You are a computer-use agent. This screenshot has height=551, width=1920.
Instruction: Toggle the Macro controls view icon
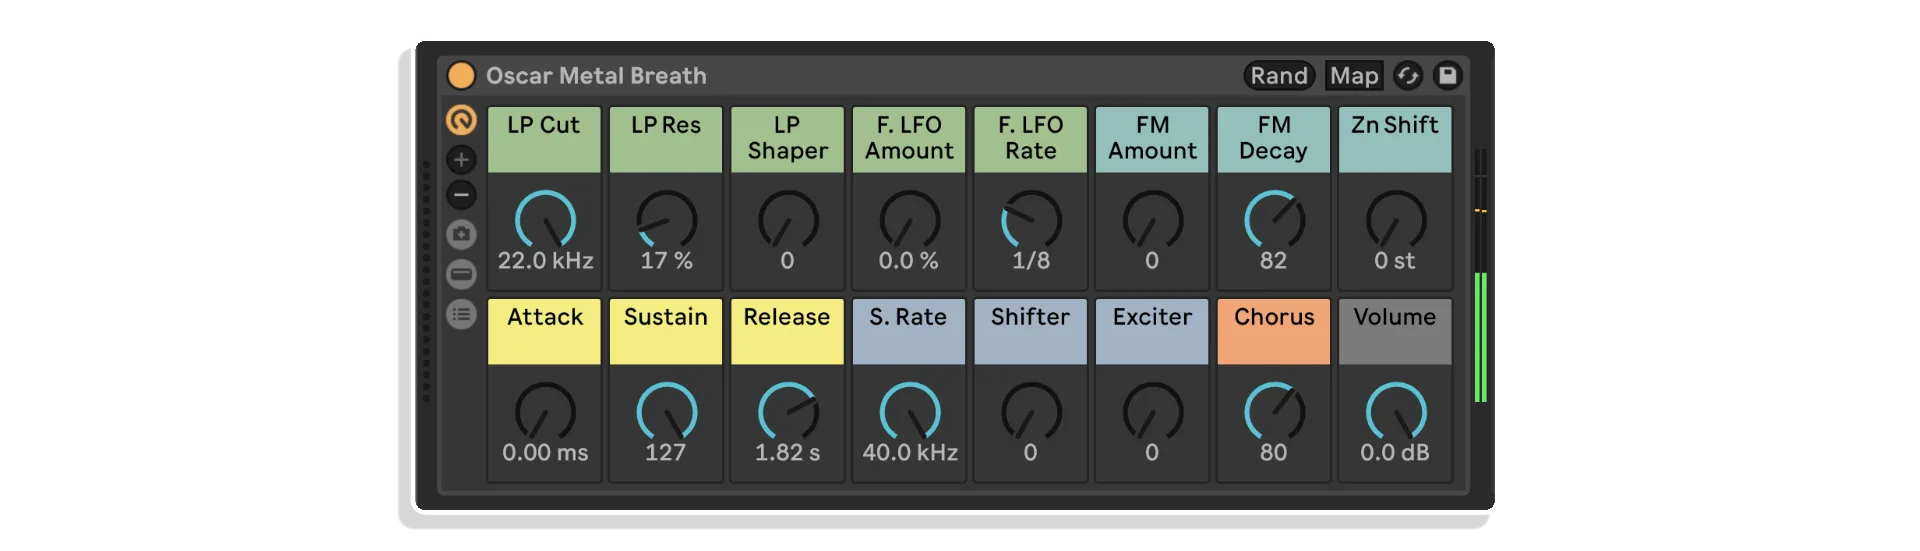point(461,120)
